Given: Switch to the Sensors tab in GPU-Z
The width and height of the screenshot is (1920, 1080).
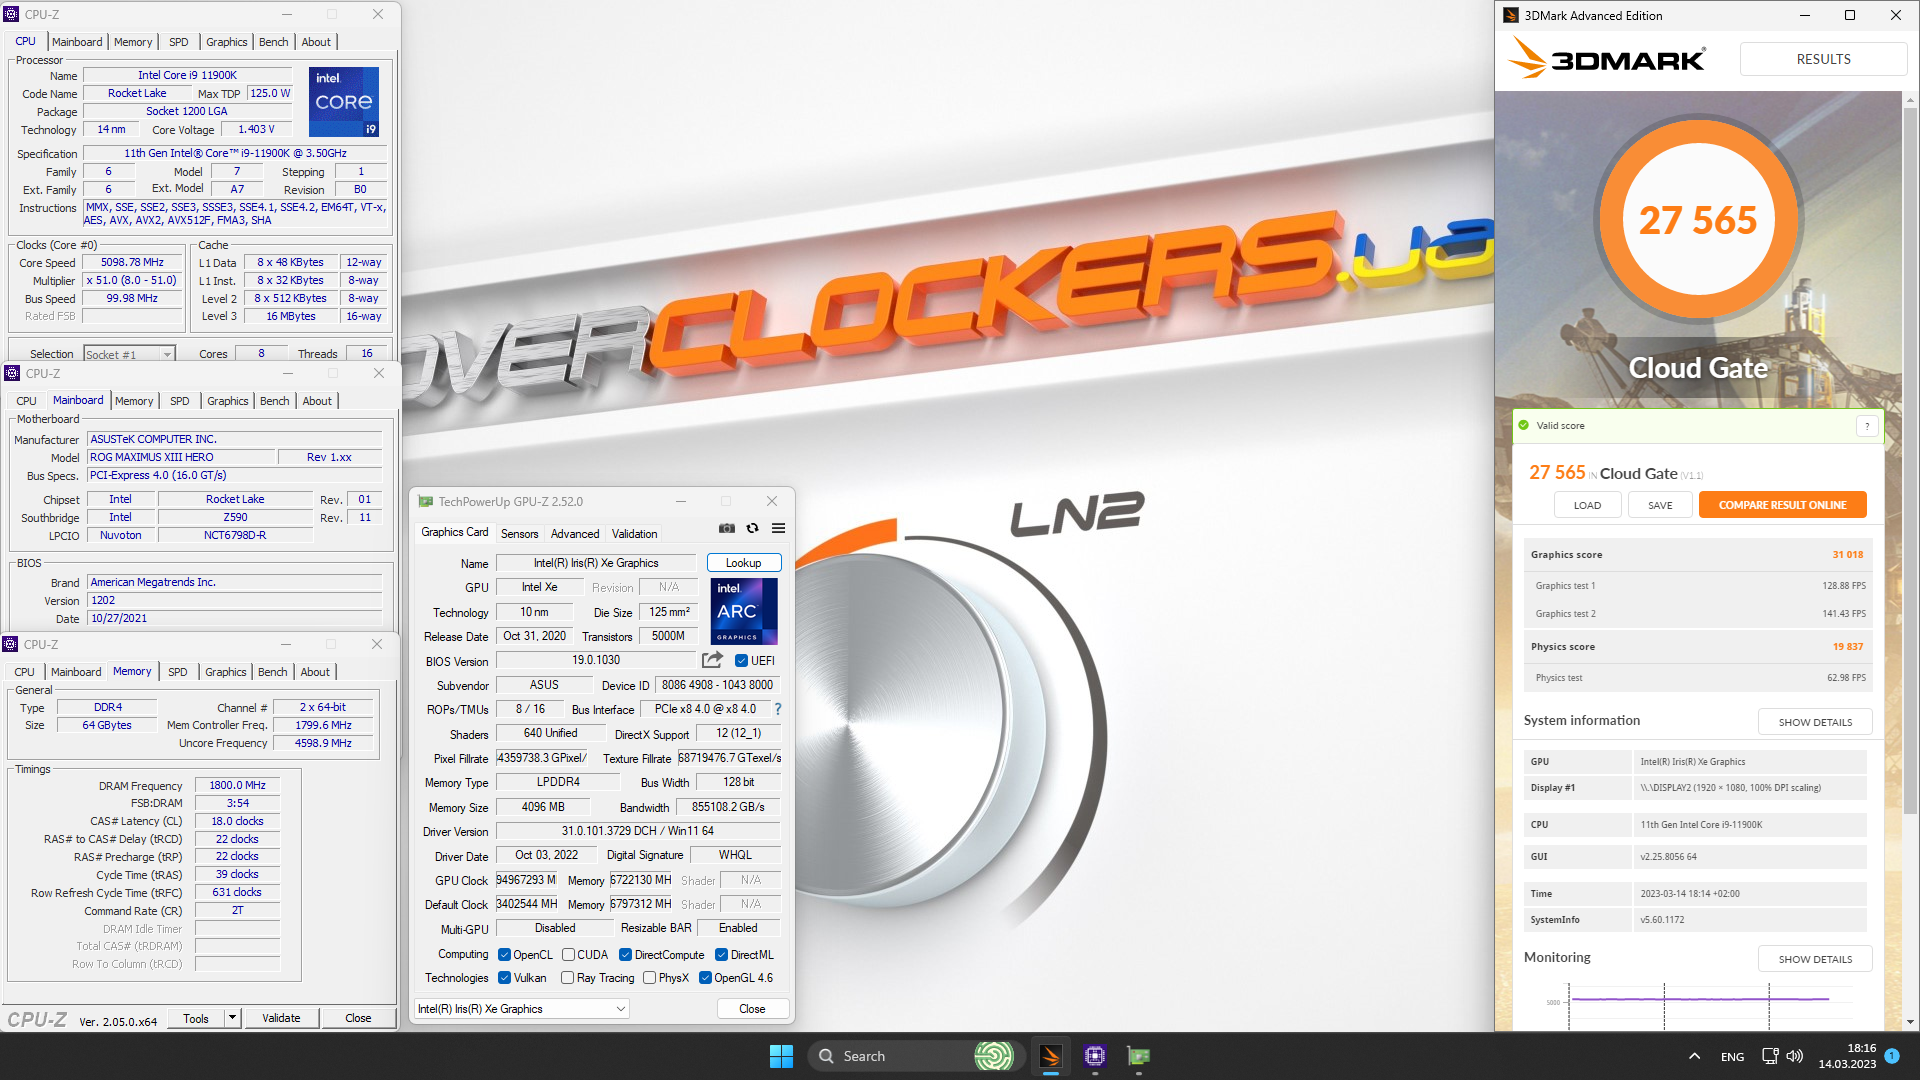Looking at the screenshot, I should 519,534.
